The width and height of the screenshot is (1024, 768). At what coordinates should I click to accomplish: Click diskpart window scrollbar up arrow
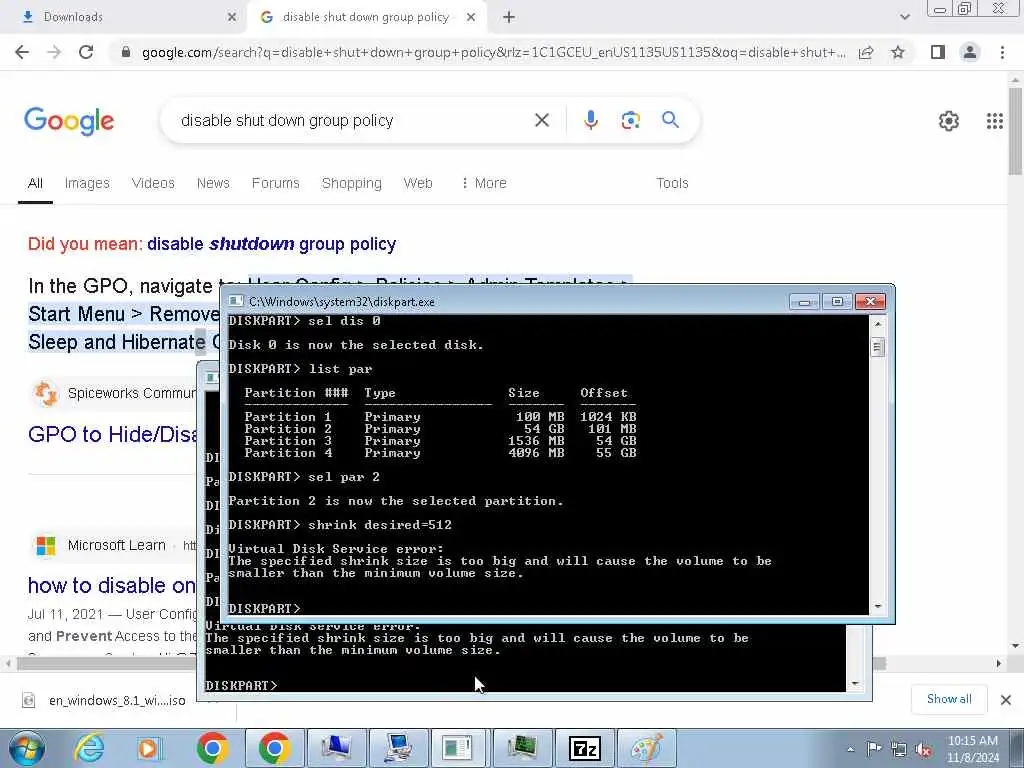point(878,323)
